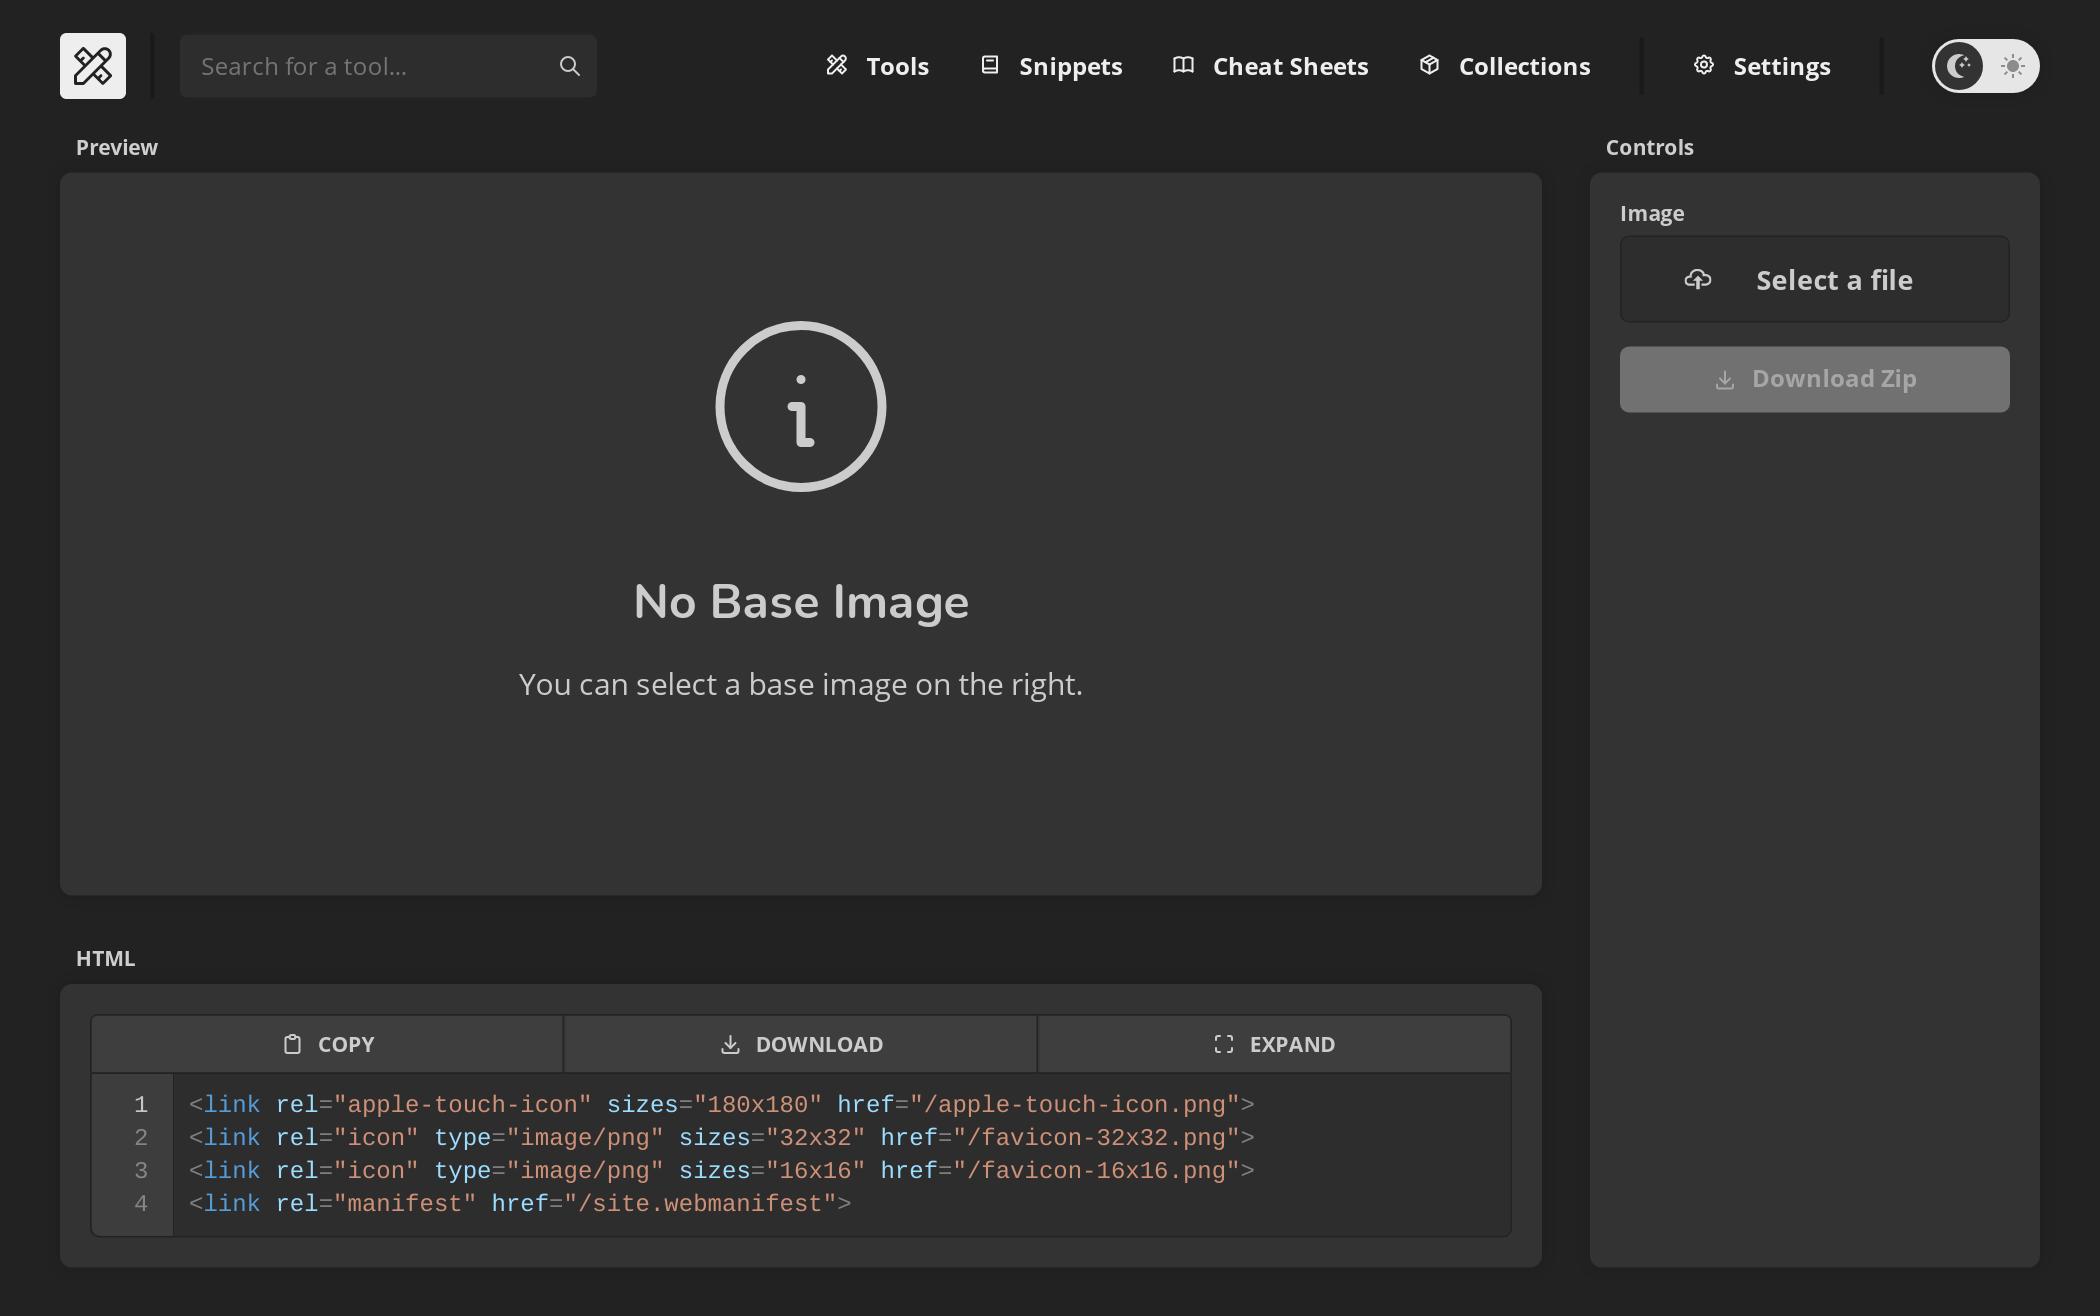Image resolution: width=2100 pixels, height=1316 pixels.
Task: Click inside the tool search field
Action: coord(370,65)
